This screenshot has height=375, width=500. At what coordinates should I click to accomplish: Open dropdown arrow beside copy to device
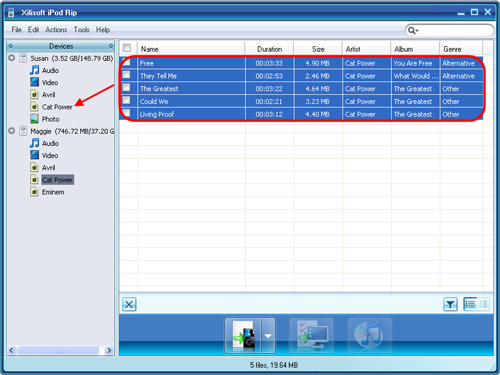(268, 335)
